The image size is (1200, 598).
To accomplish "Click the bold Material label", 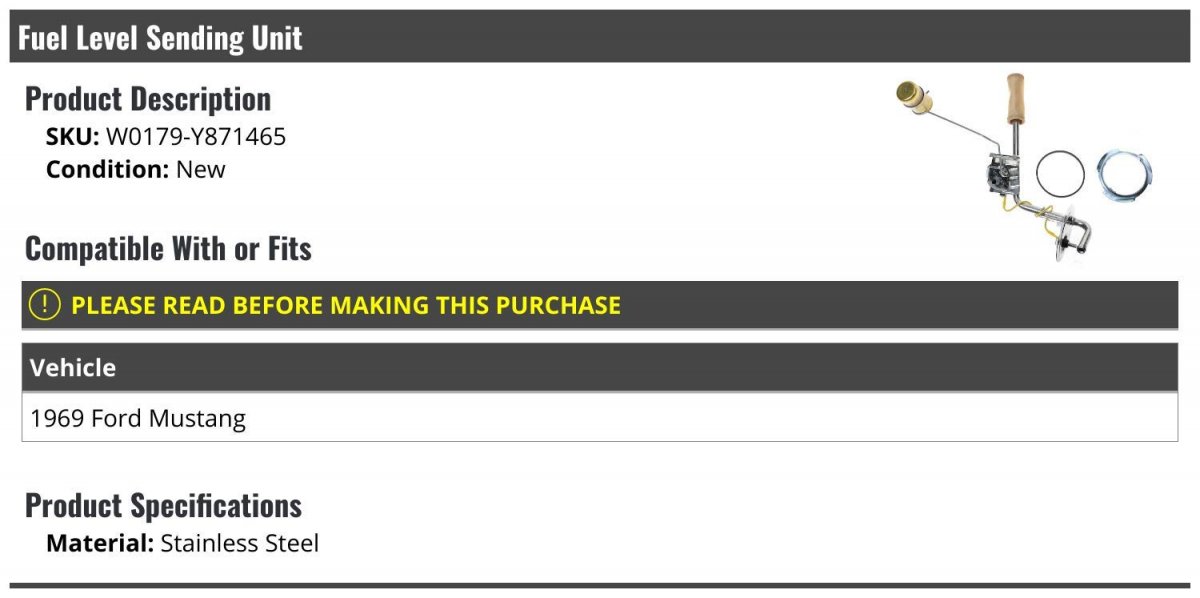I will point(100,544).
